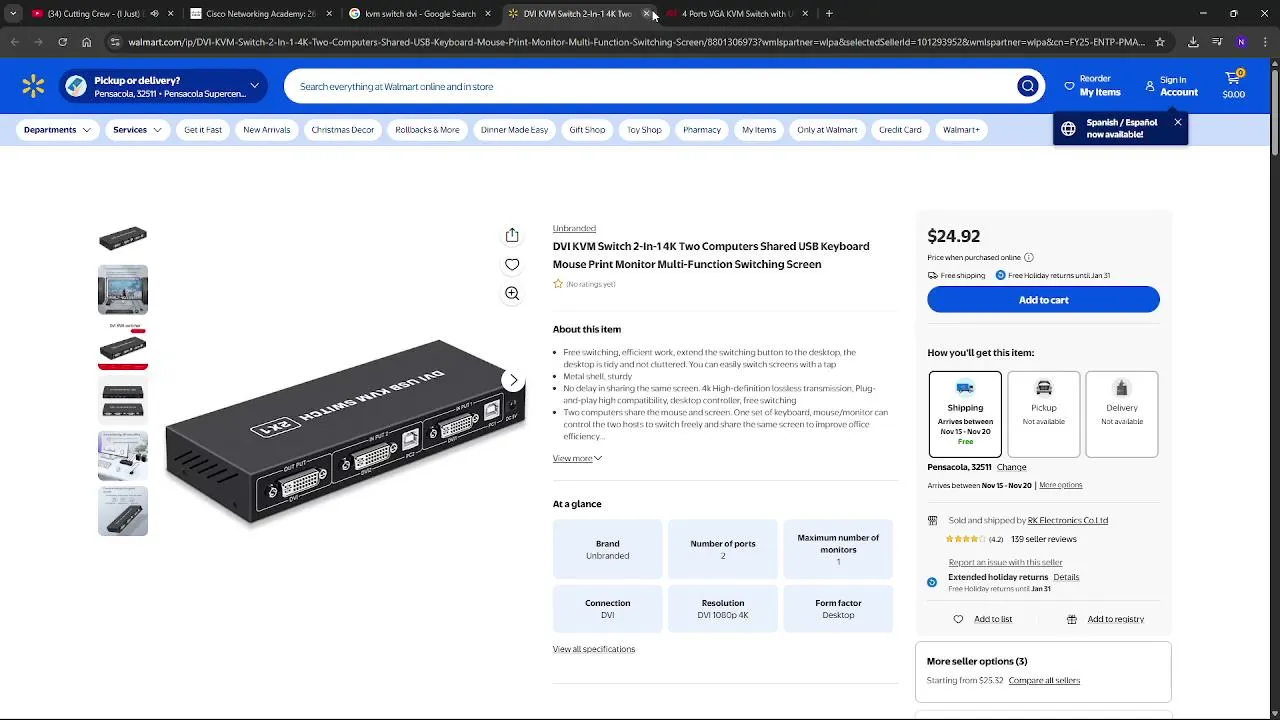The height and width of the screenshot is (720, 1280).
Task: Click the Walmart spark logo
Action: pos(33,86)
